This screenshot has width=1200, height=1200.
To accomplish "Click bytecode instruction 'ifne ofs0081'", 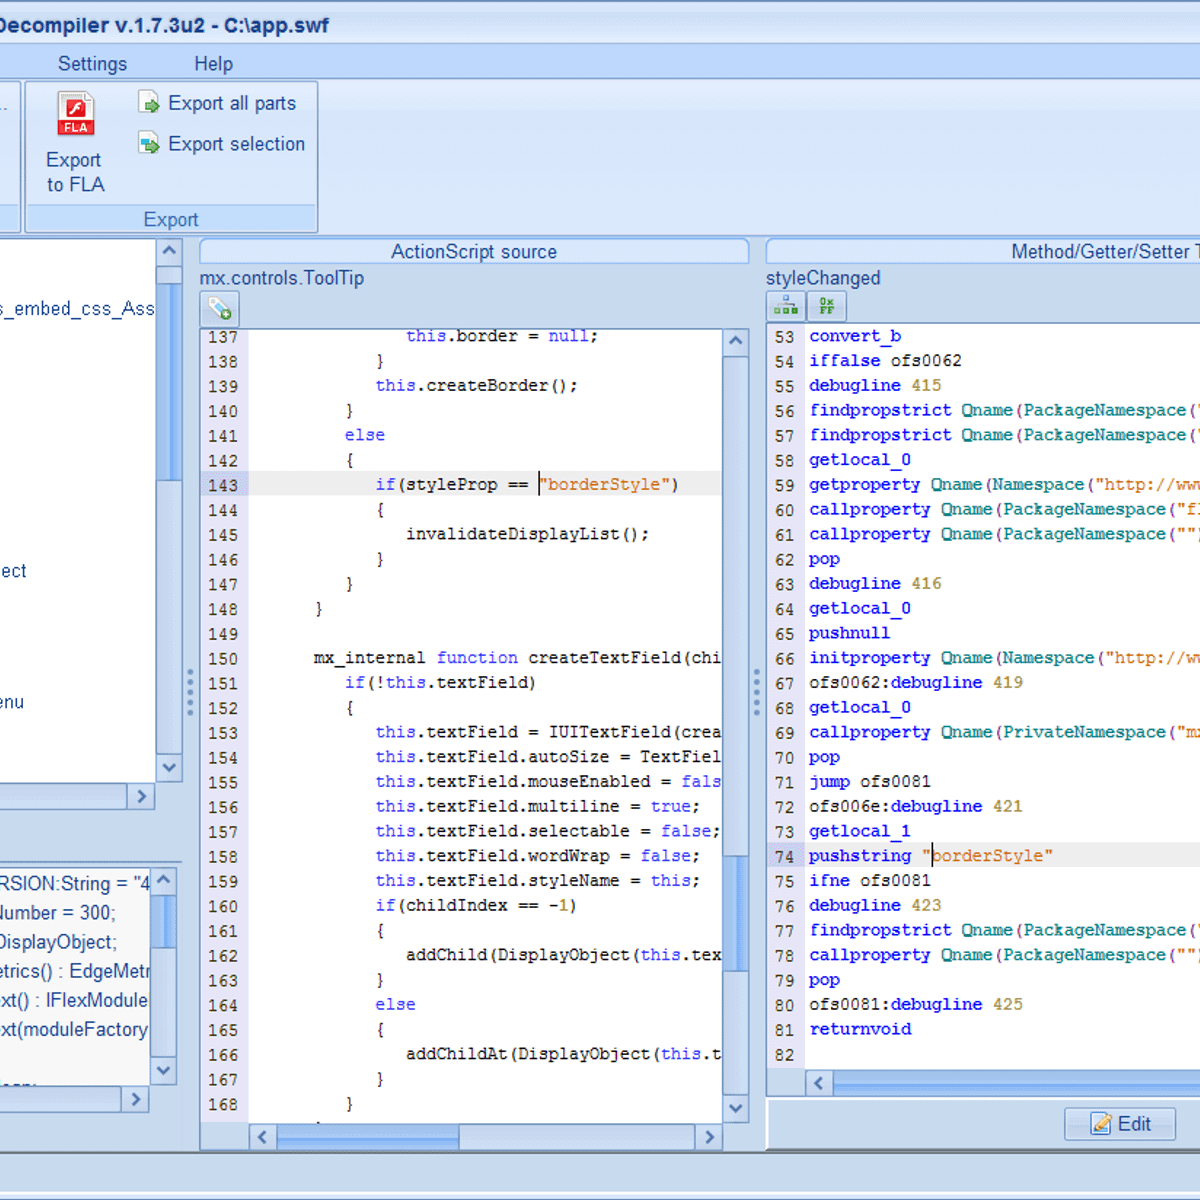I will [x=870, y=880].
